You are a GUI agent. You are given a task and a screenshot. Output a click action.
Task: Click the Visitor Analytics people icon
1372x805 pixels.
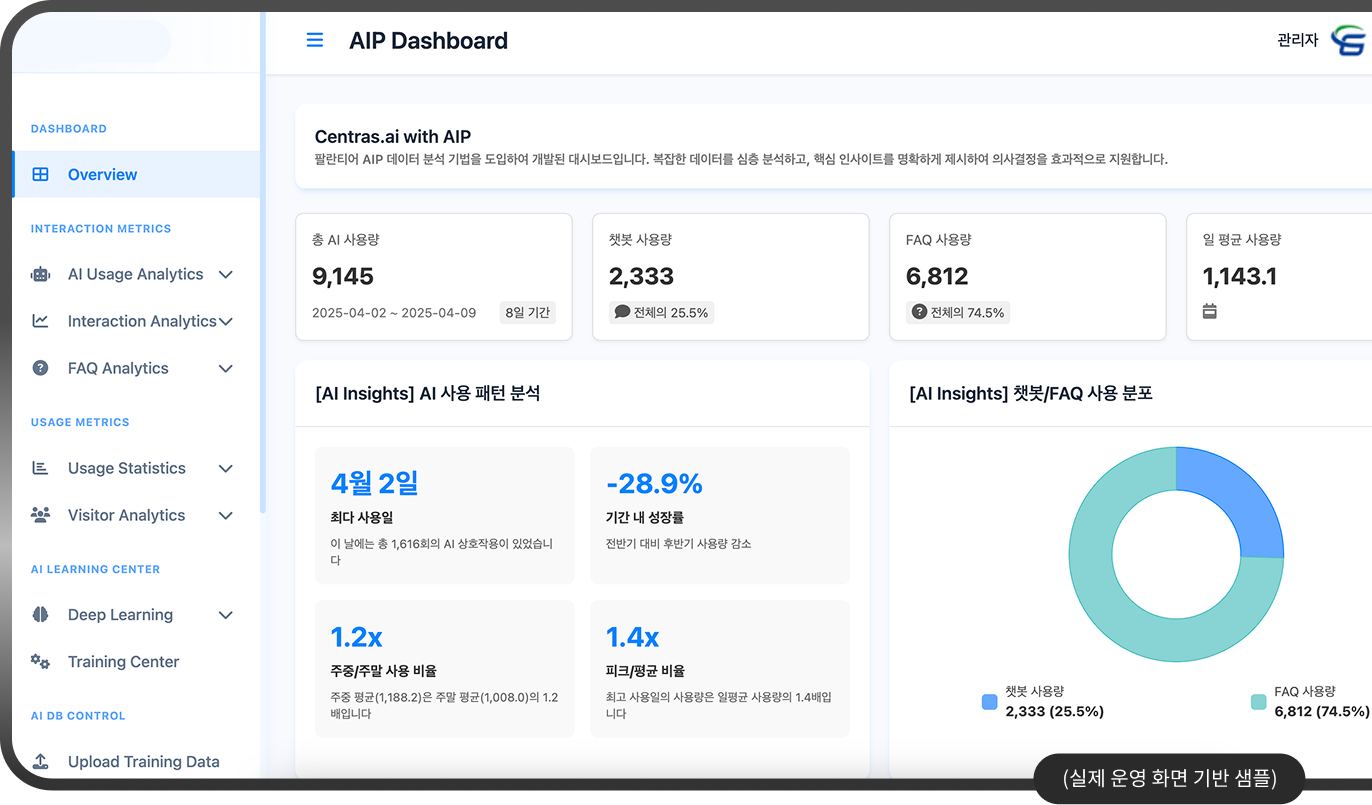click(x=40, y=515)
